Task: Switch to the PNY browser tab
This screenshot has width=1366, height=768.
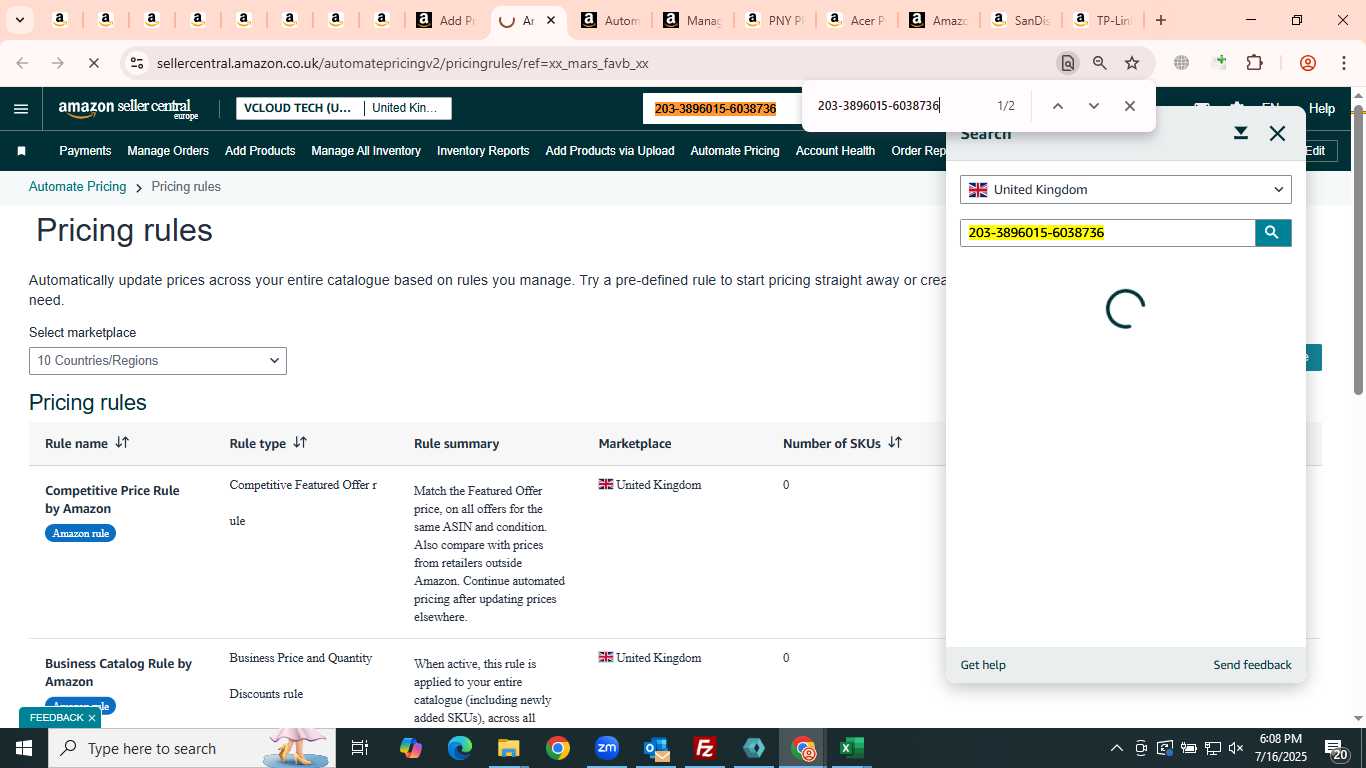Action: 773,20
